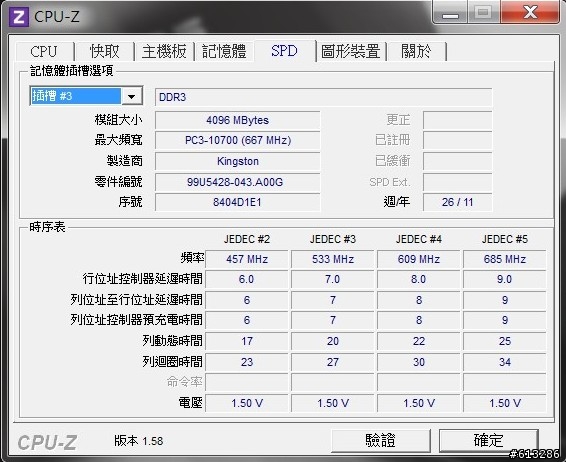Open the 圖形裝置 tab
The width and height of the screenshot is (566, 462).
click(351, 52)
